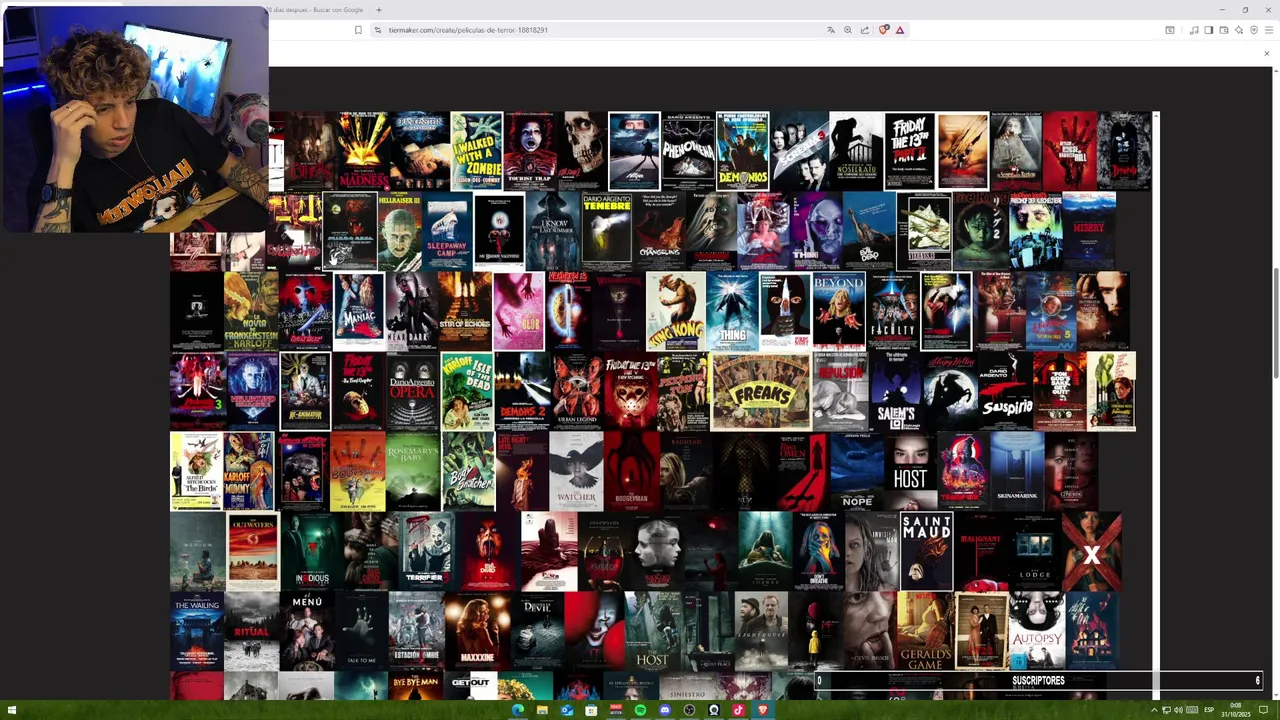Select the 'Rosemary's Baby' poster
The image size is (1280, 720).
click(x=413, y=471)
